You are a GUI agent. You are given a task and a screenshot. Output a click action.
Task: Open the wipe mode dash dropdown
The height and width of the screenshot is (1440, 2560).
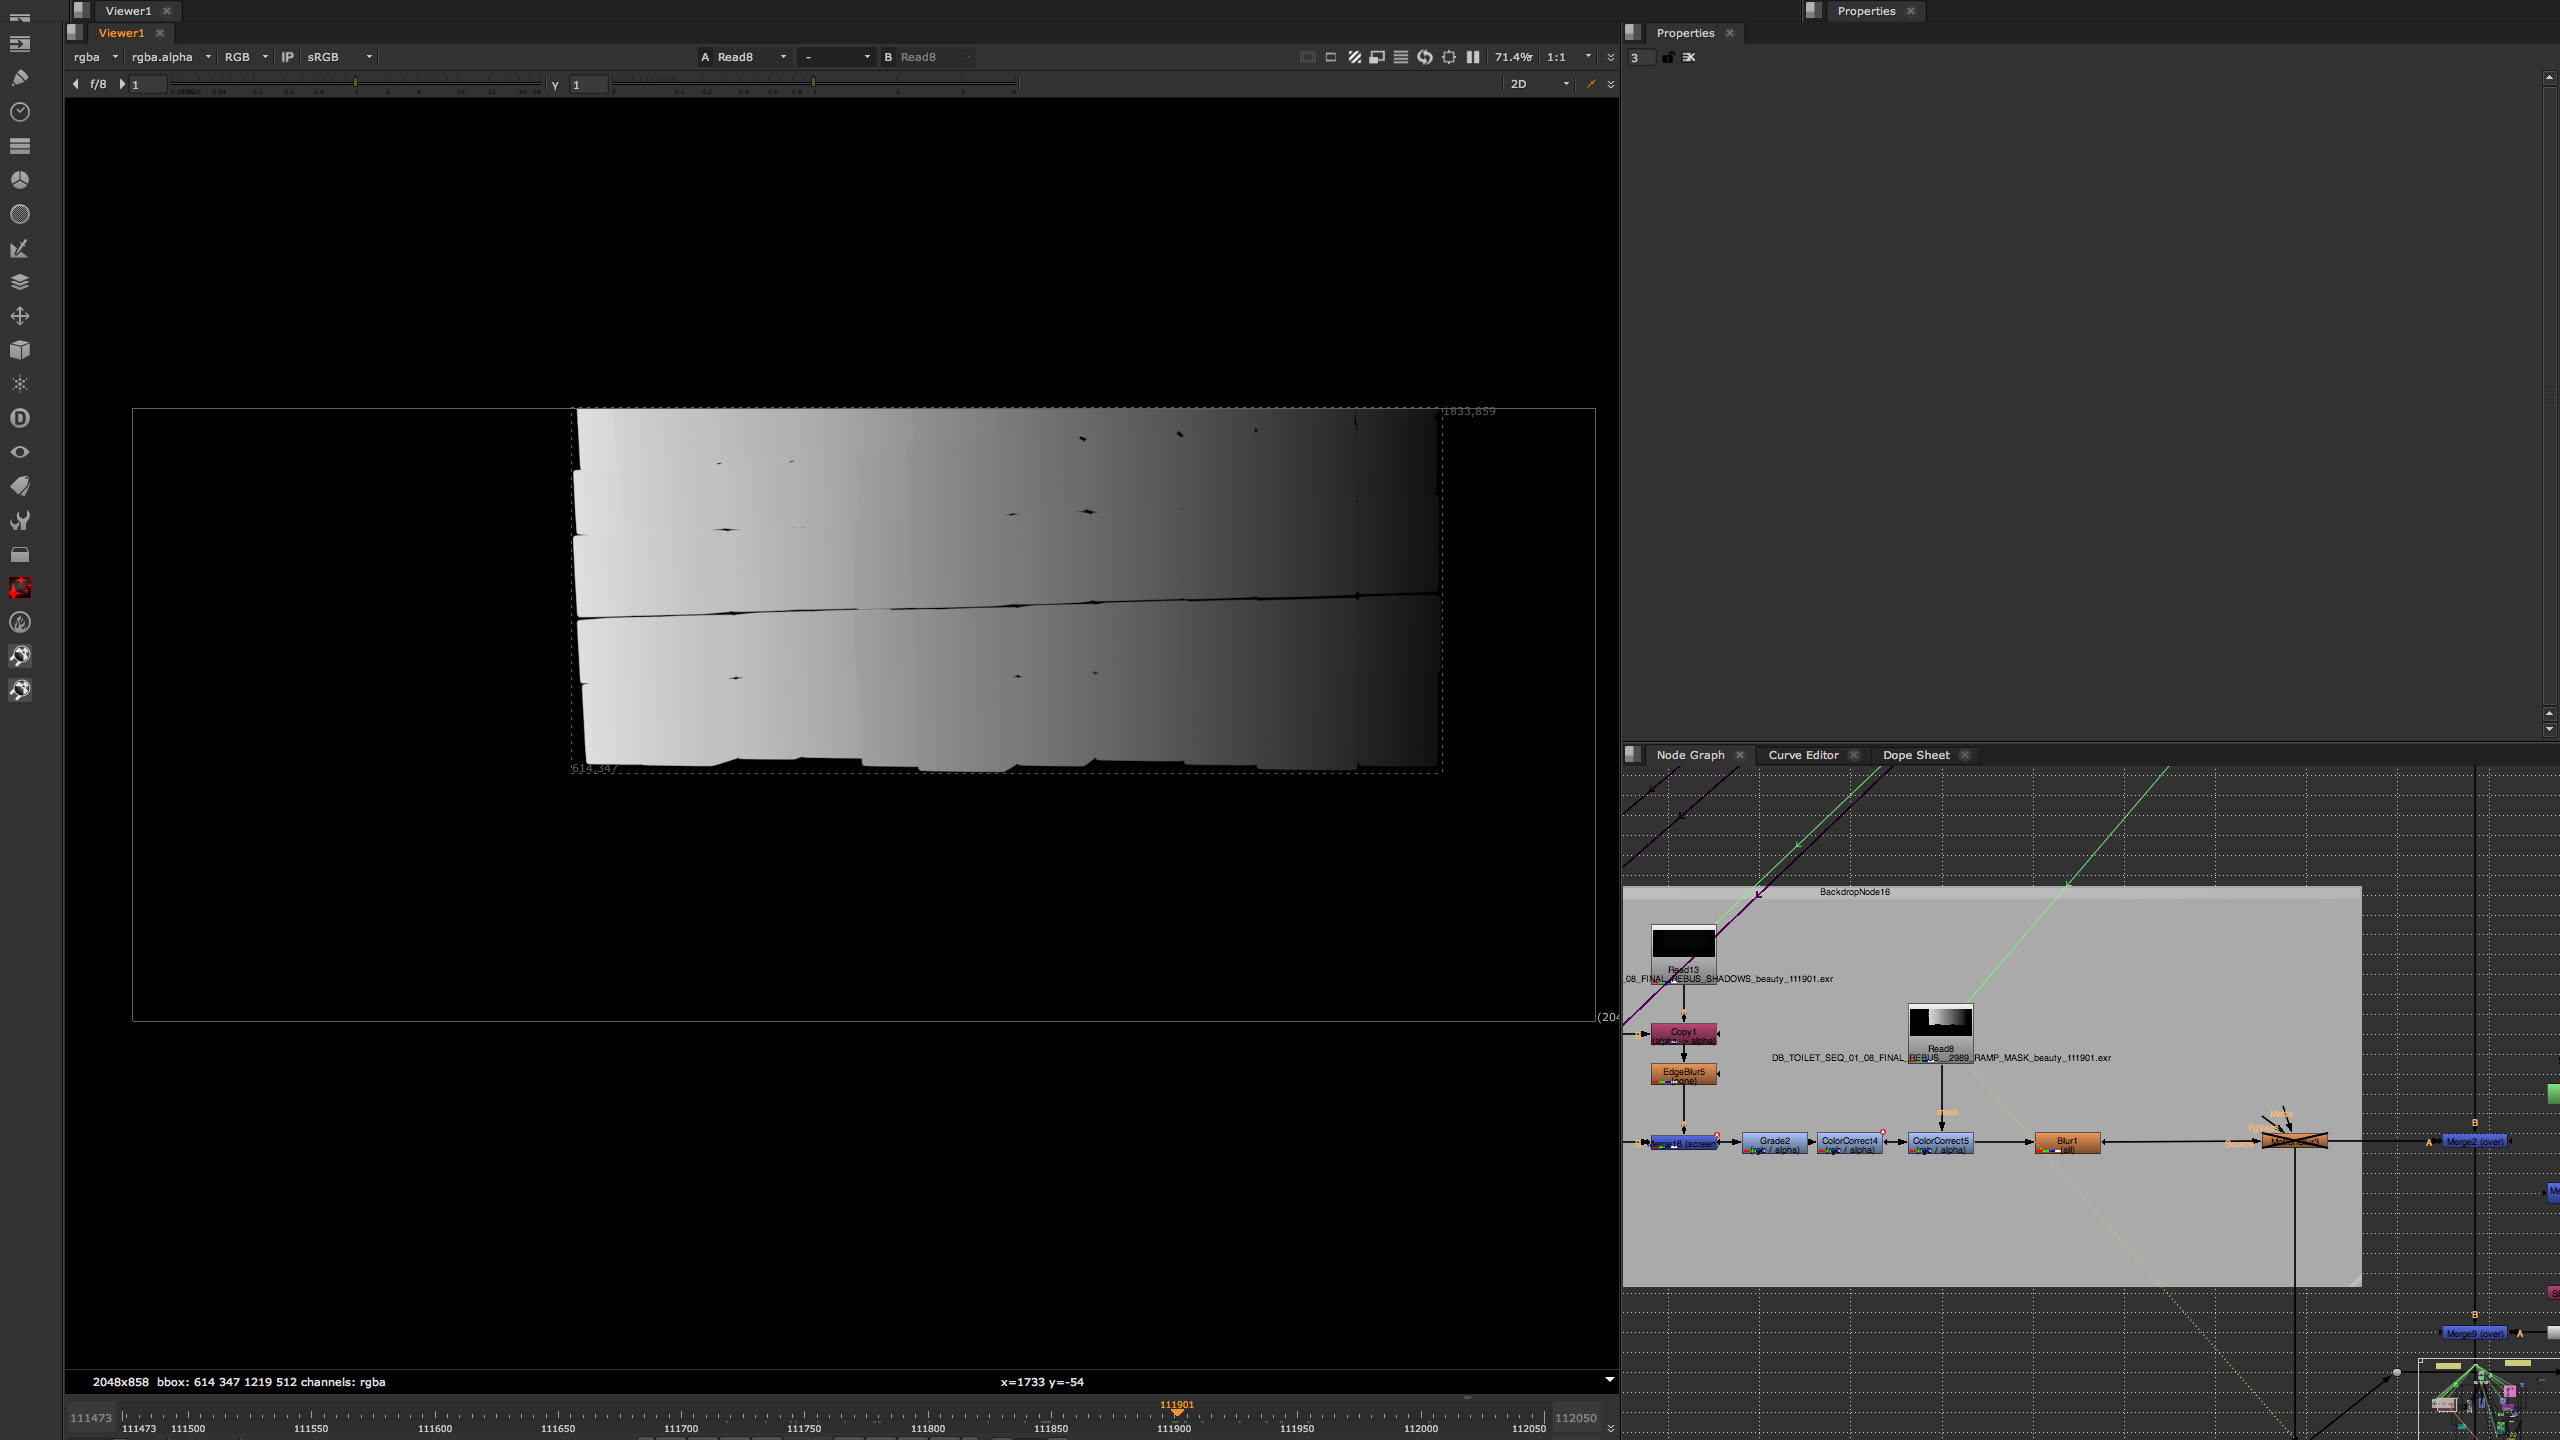pos(836,57)
